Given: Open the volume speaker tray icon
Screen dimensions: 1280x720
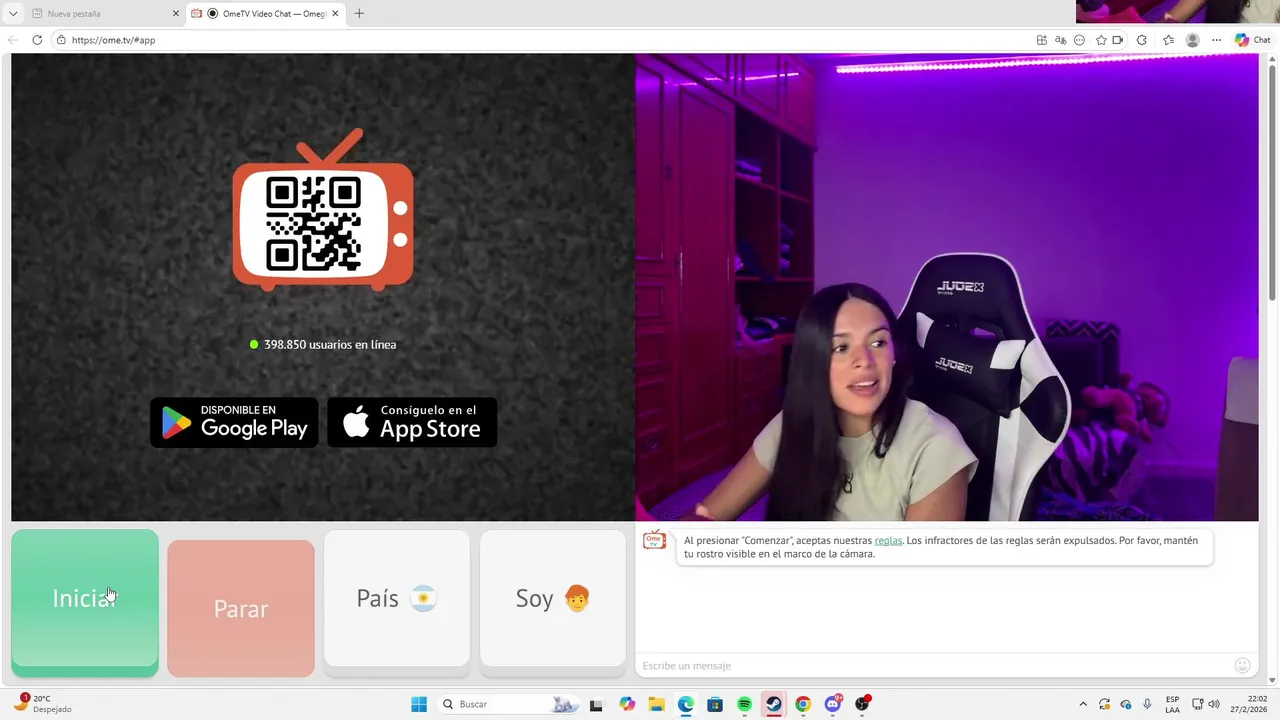Looking at the screenshot, I should click(1214, 704).
